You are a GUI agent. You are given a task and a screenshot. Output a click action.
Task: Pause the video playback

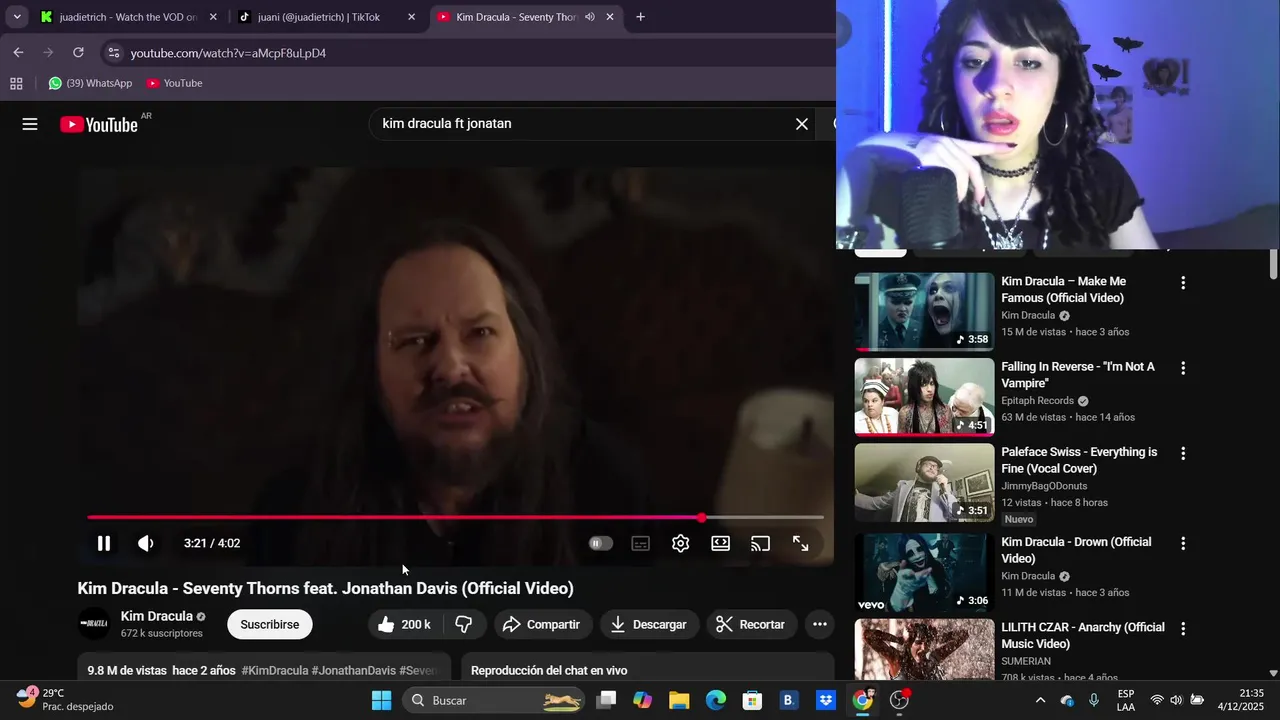tap(104, 543)
